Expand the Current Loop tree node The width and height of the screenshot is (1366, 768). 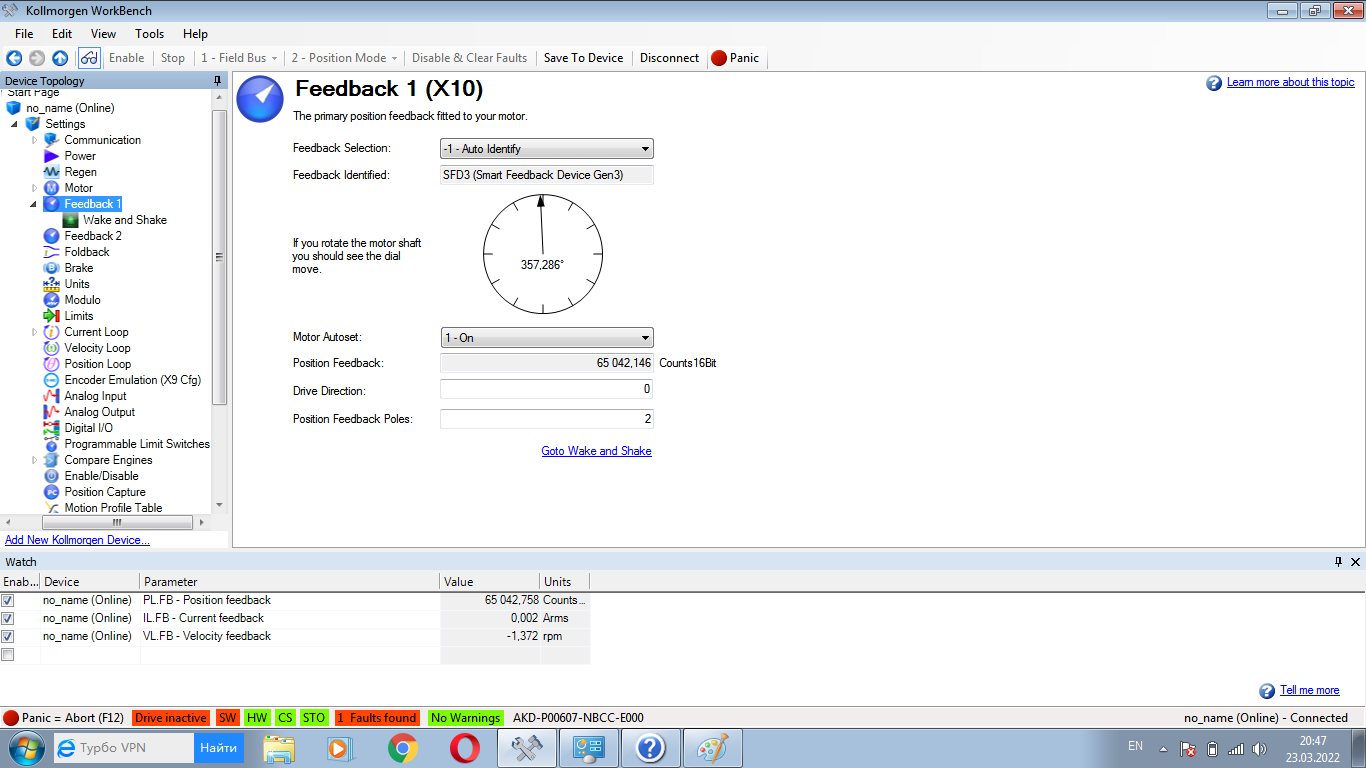coord(34,332)
